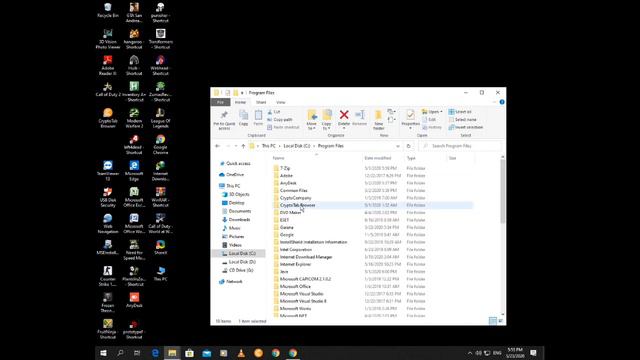Select Network in navigation pane
The height and width of the screenshot is (360, 640).
231,282
